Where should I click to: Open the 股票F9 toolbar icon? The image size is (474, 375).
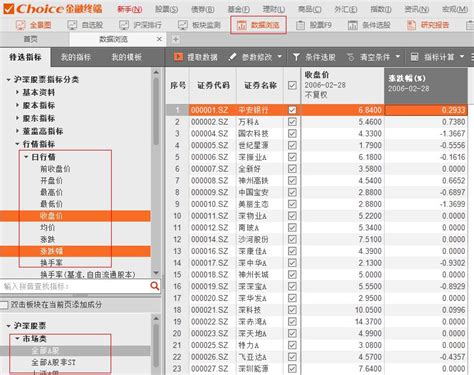(x=300, y=25)
